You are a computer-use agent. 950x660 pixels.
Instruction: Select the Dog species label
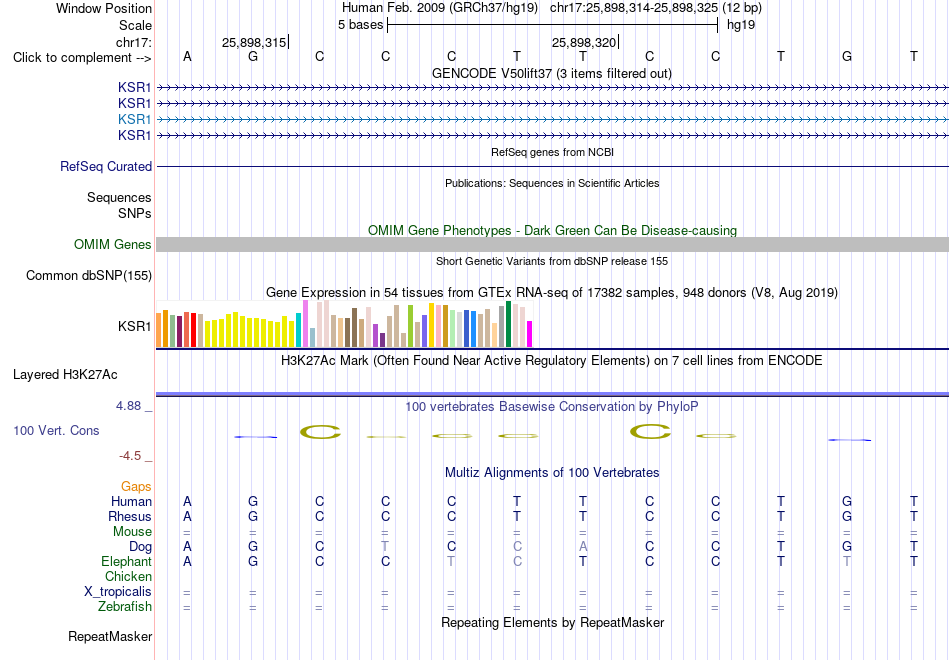pos(140,547)
